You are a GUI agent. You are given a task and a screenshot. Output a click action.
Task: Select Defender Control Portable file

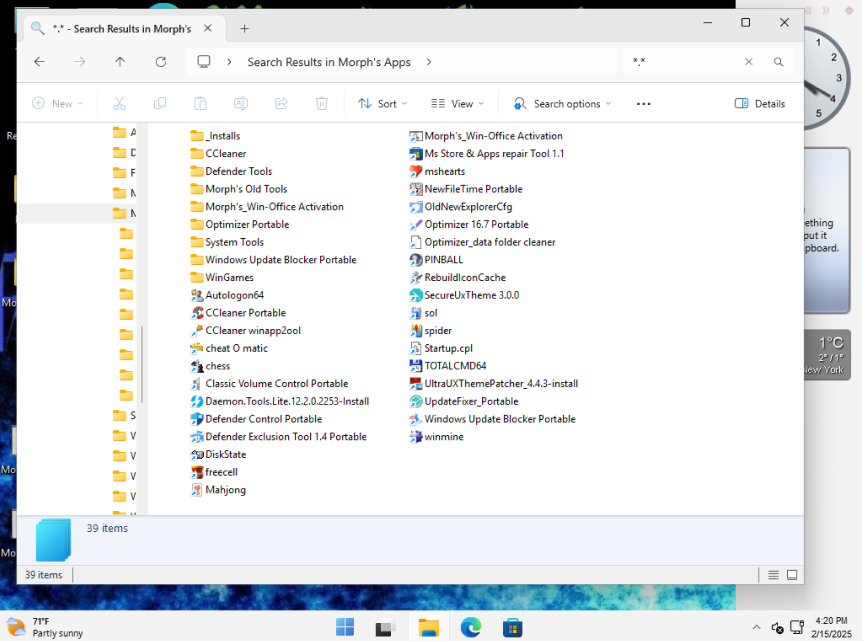(x=256, y=419)
